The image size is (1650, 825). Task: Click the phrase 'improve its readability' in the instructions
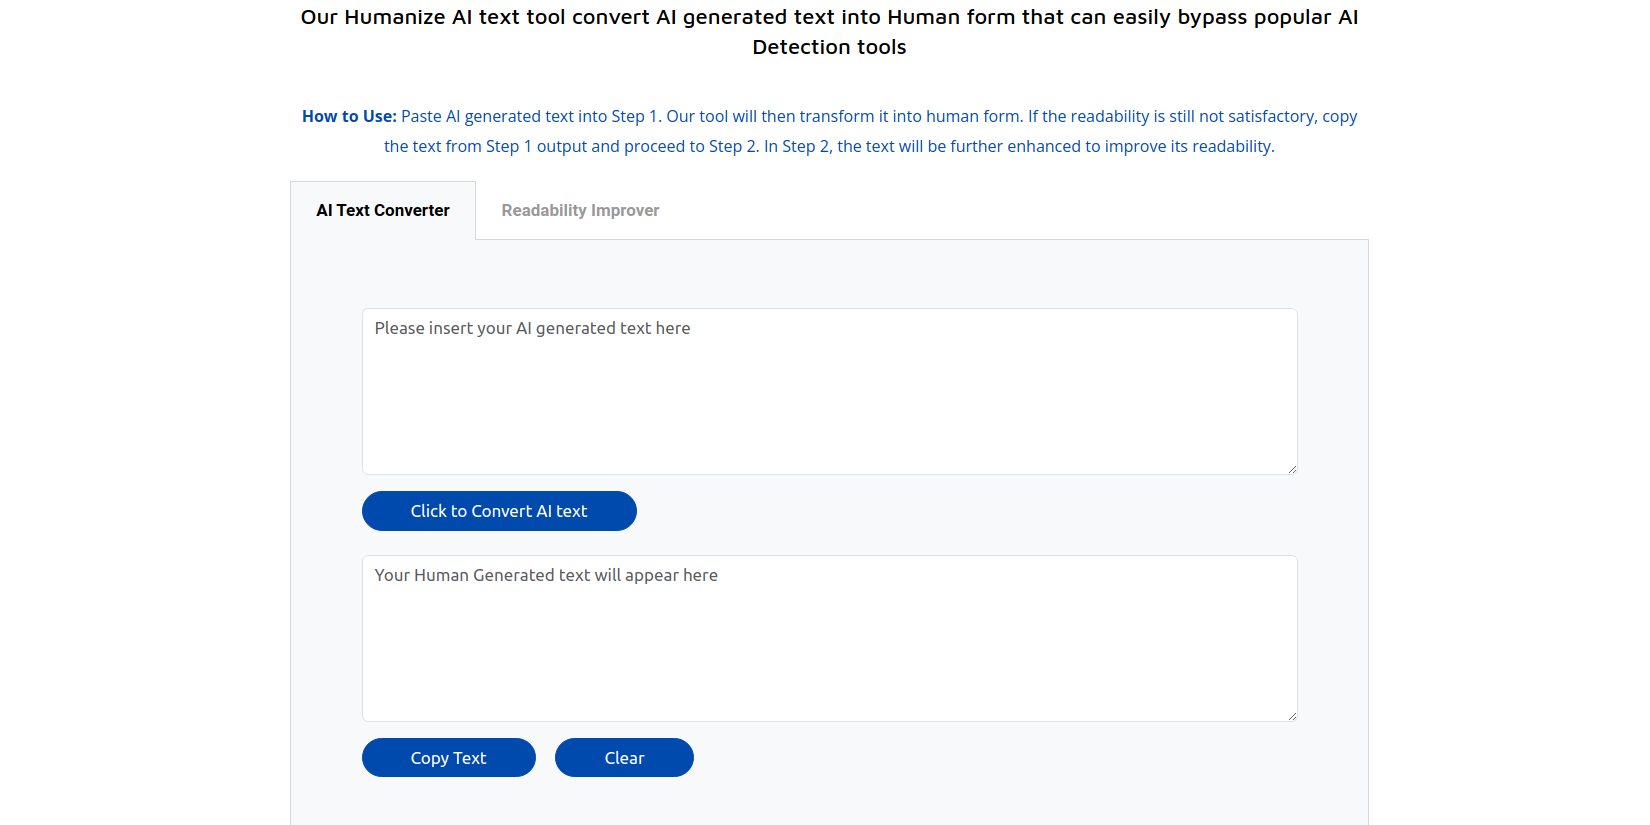pyautogui.click(x=1188, y=147)
